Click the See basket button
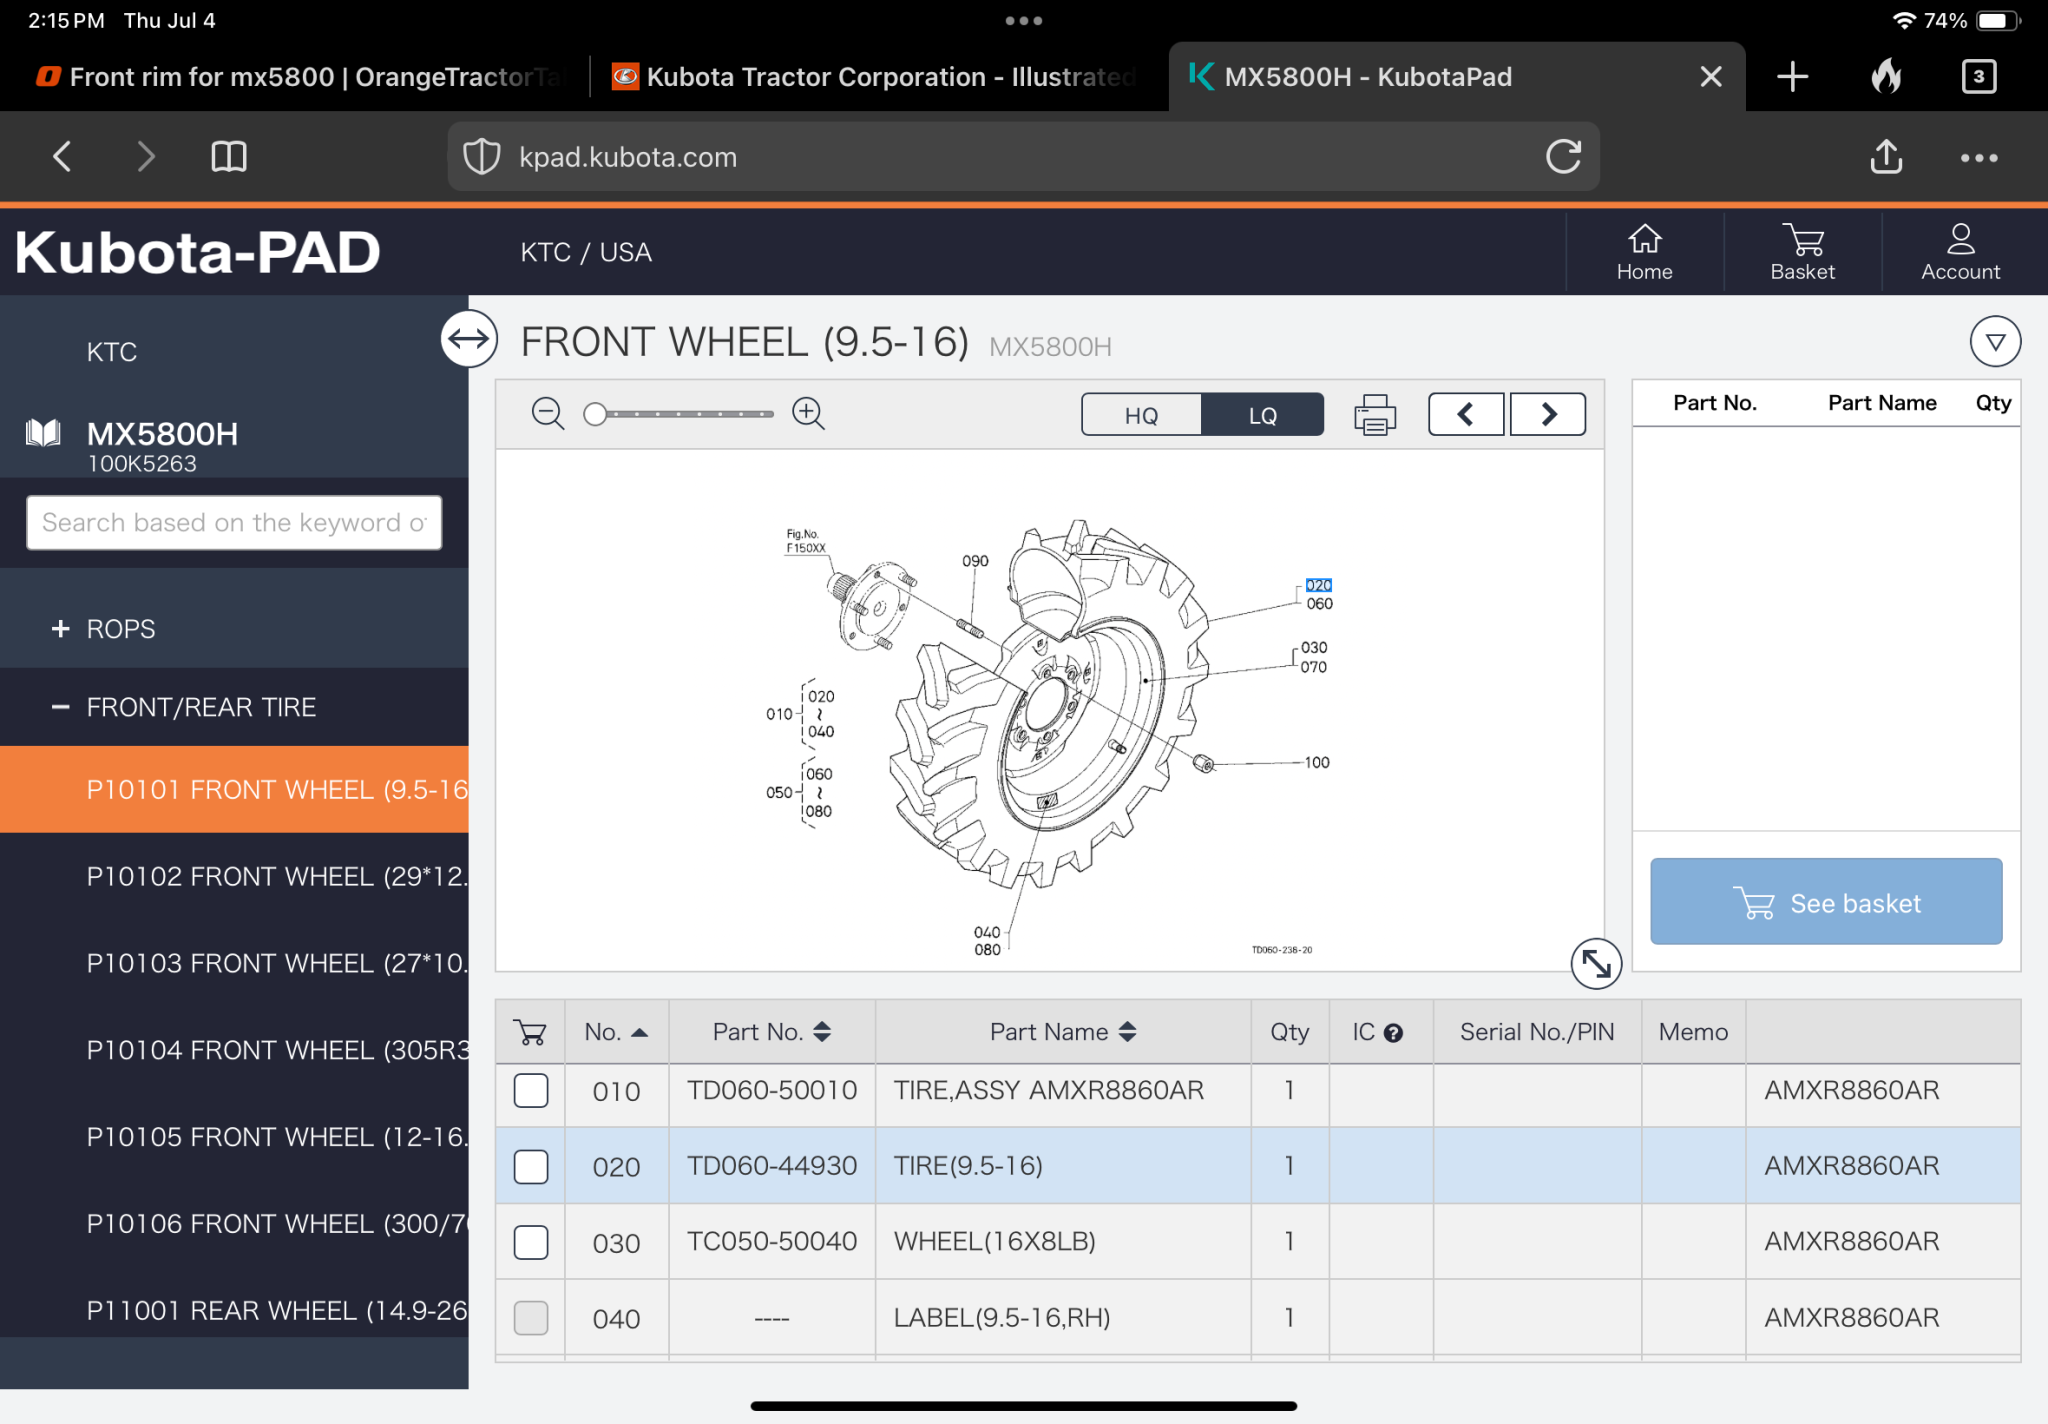The width and height of the screenshot is (2048, 1424). 1826,902
